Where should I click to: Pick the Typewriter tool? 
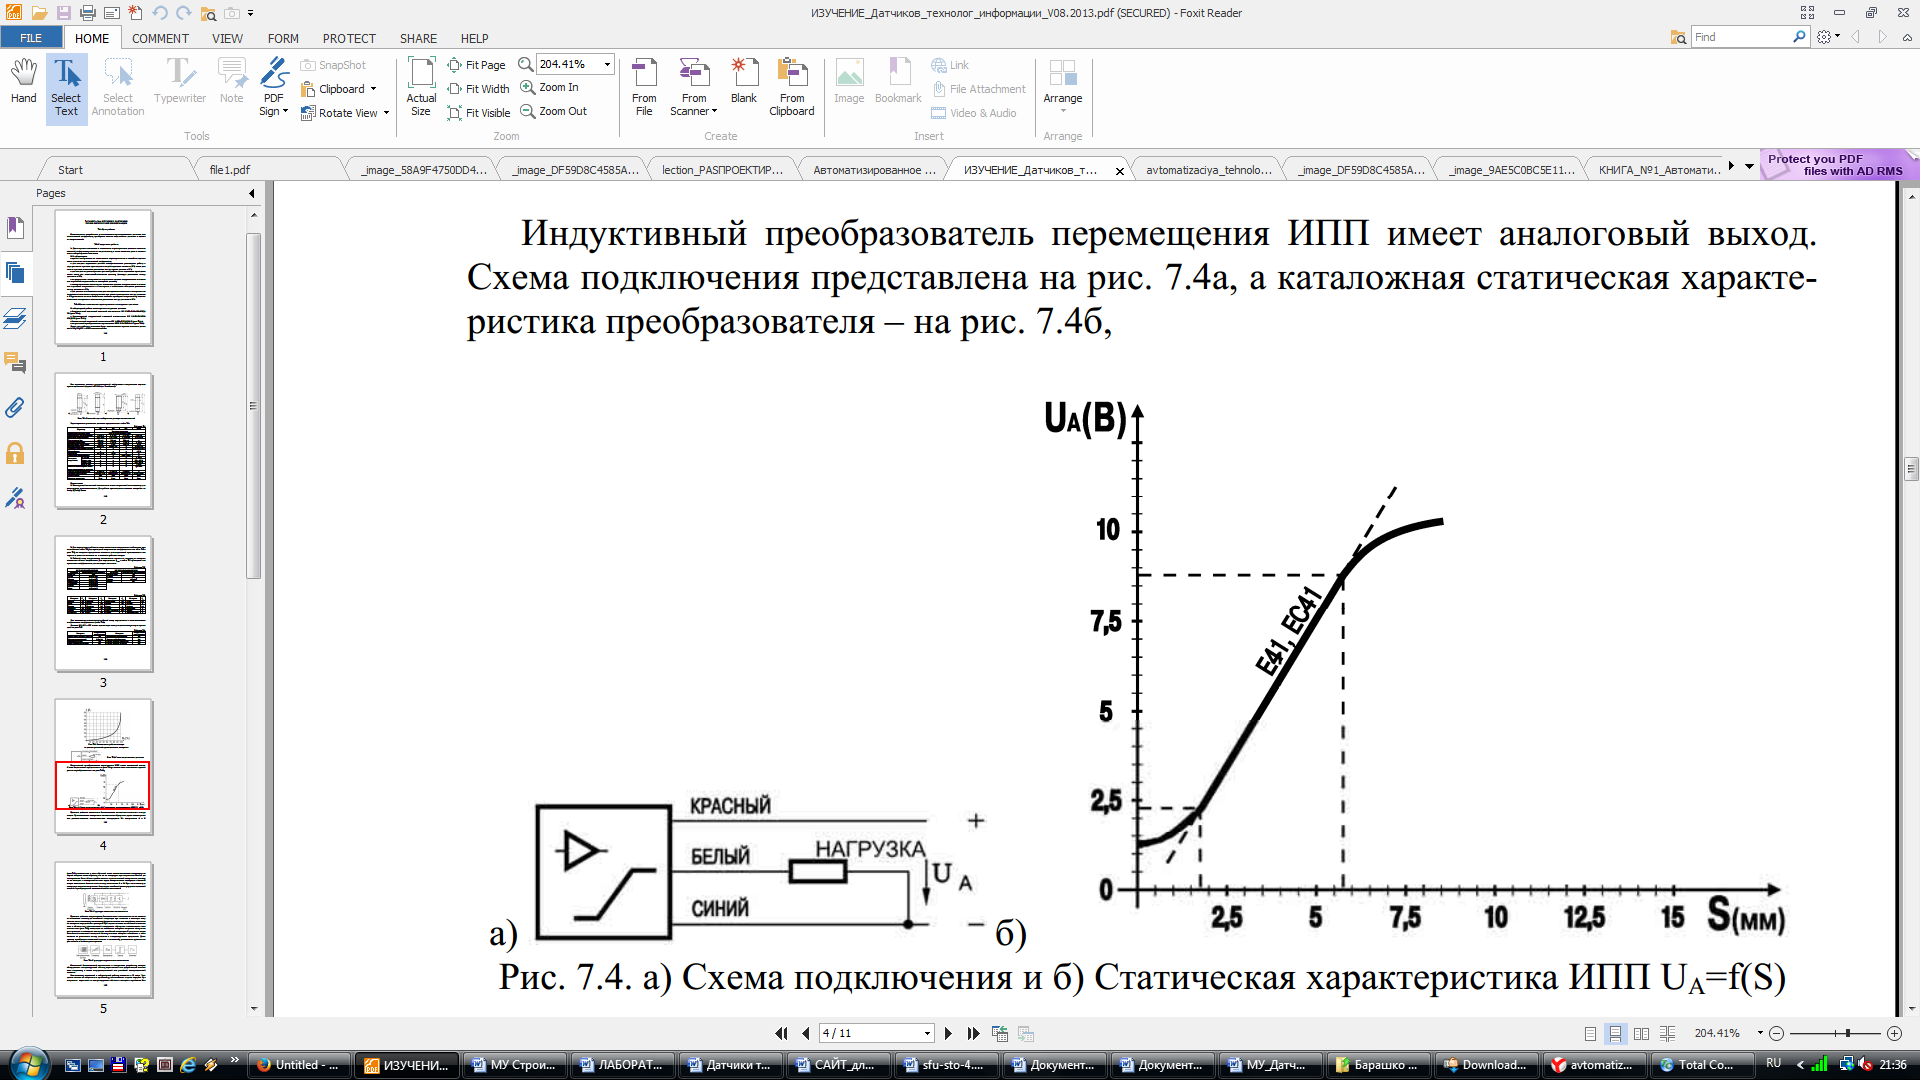(180, 82)
